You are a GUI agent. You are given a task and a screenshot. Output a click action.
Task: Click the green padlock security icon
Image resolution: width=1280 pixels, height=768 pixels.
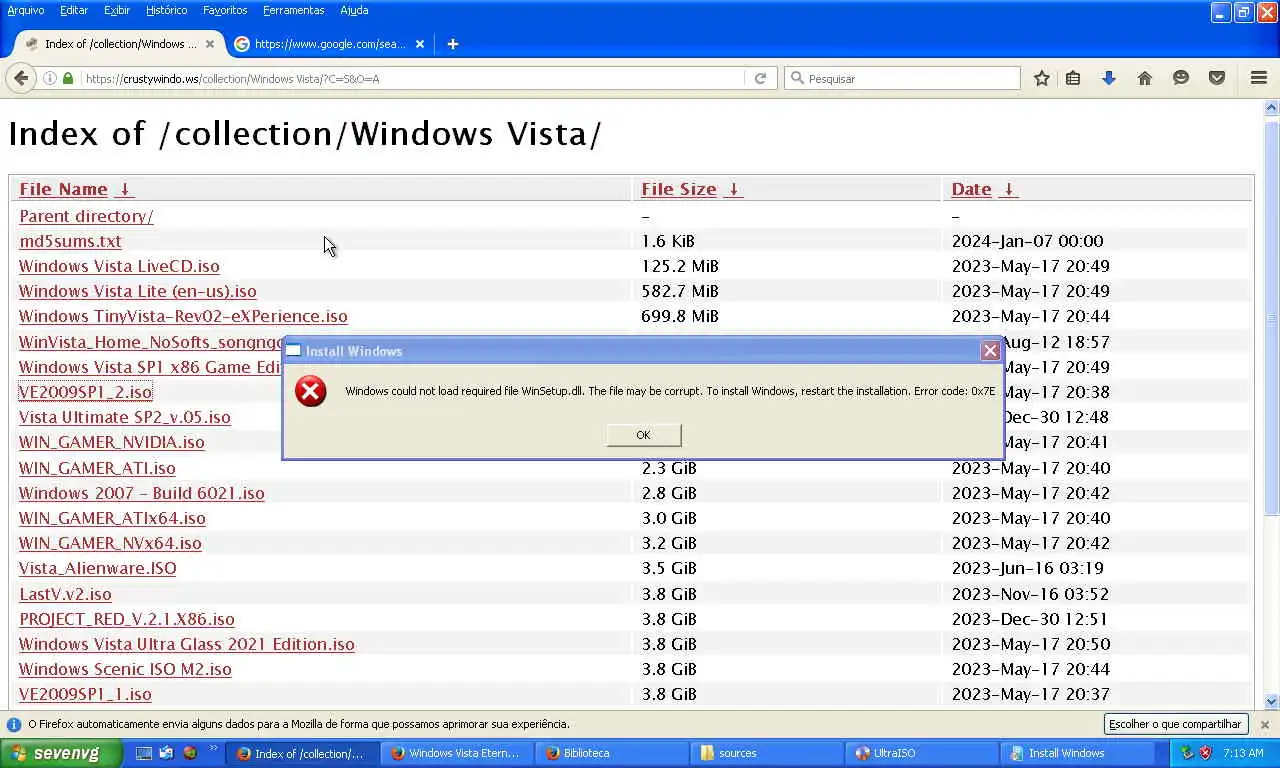tap(68, 78)
